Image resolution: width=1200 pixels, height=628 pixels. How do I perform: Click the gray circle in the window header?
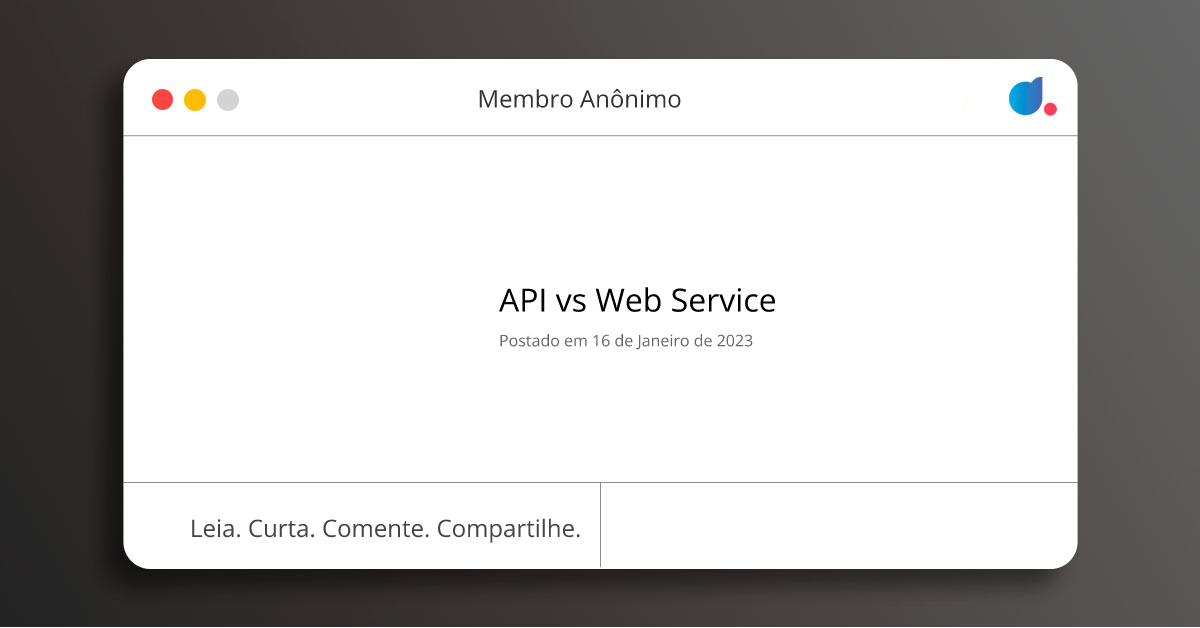click(x=227, y=99)
